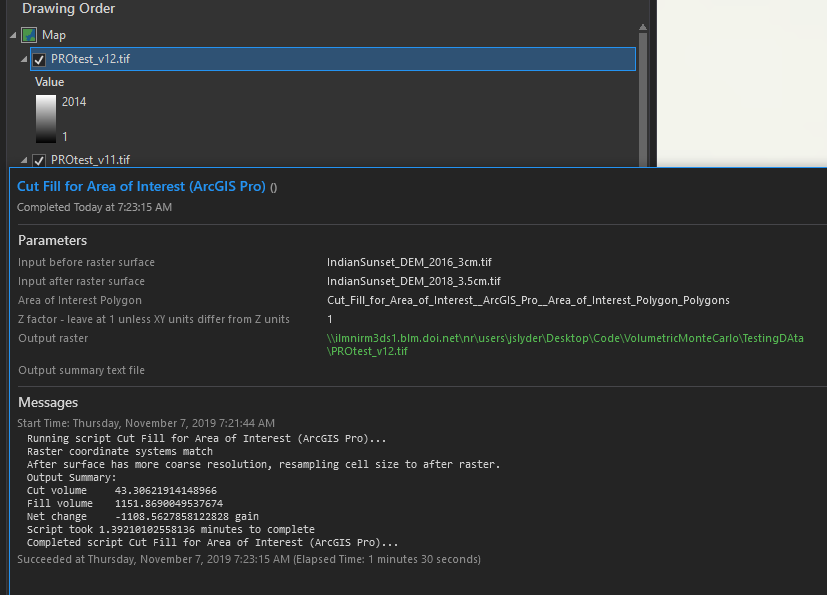Click the After surface resampling message line
827x595 pixels.
click(x=263, y=464)
